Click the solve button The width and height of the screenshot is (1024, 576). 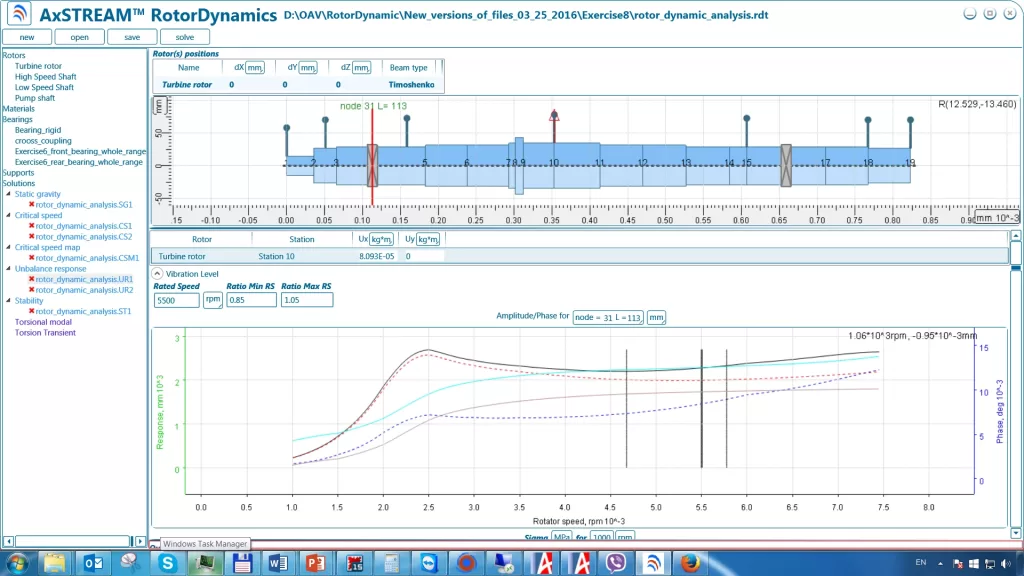[x=185, y=37]
